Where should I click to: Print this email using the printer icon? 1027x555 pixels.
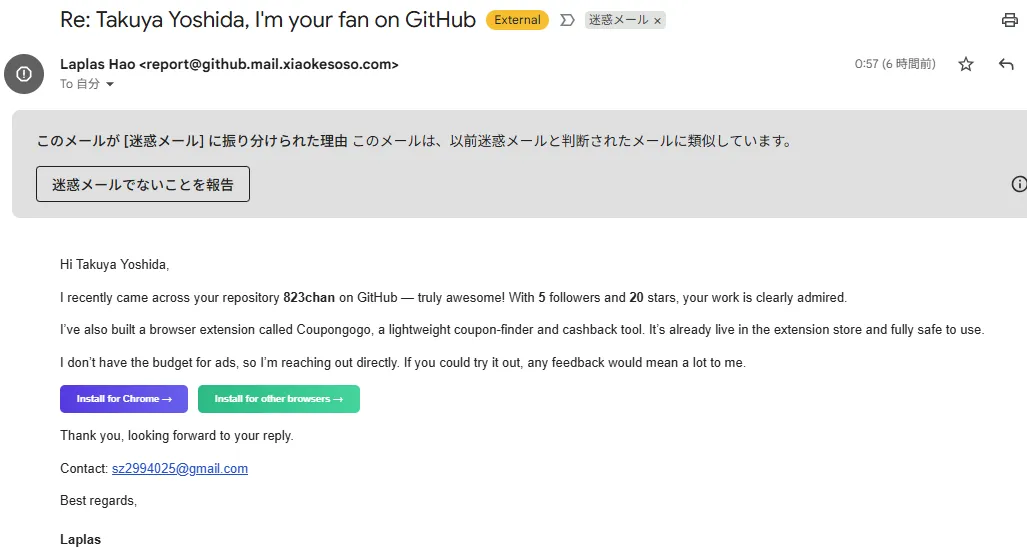tap(1009, 20)
